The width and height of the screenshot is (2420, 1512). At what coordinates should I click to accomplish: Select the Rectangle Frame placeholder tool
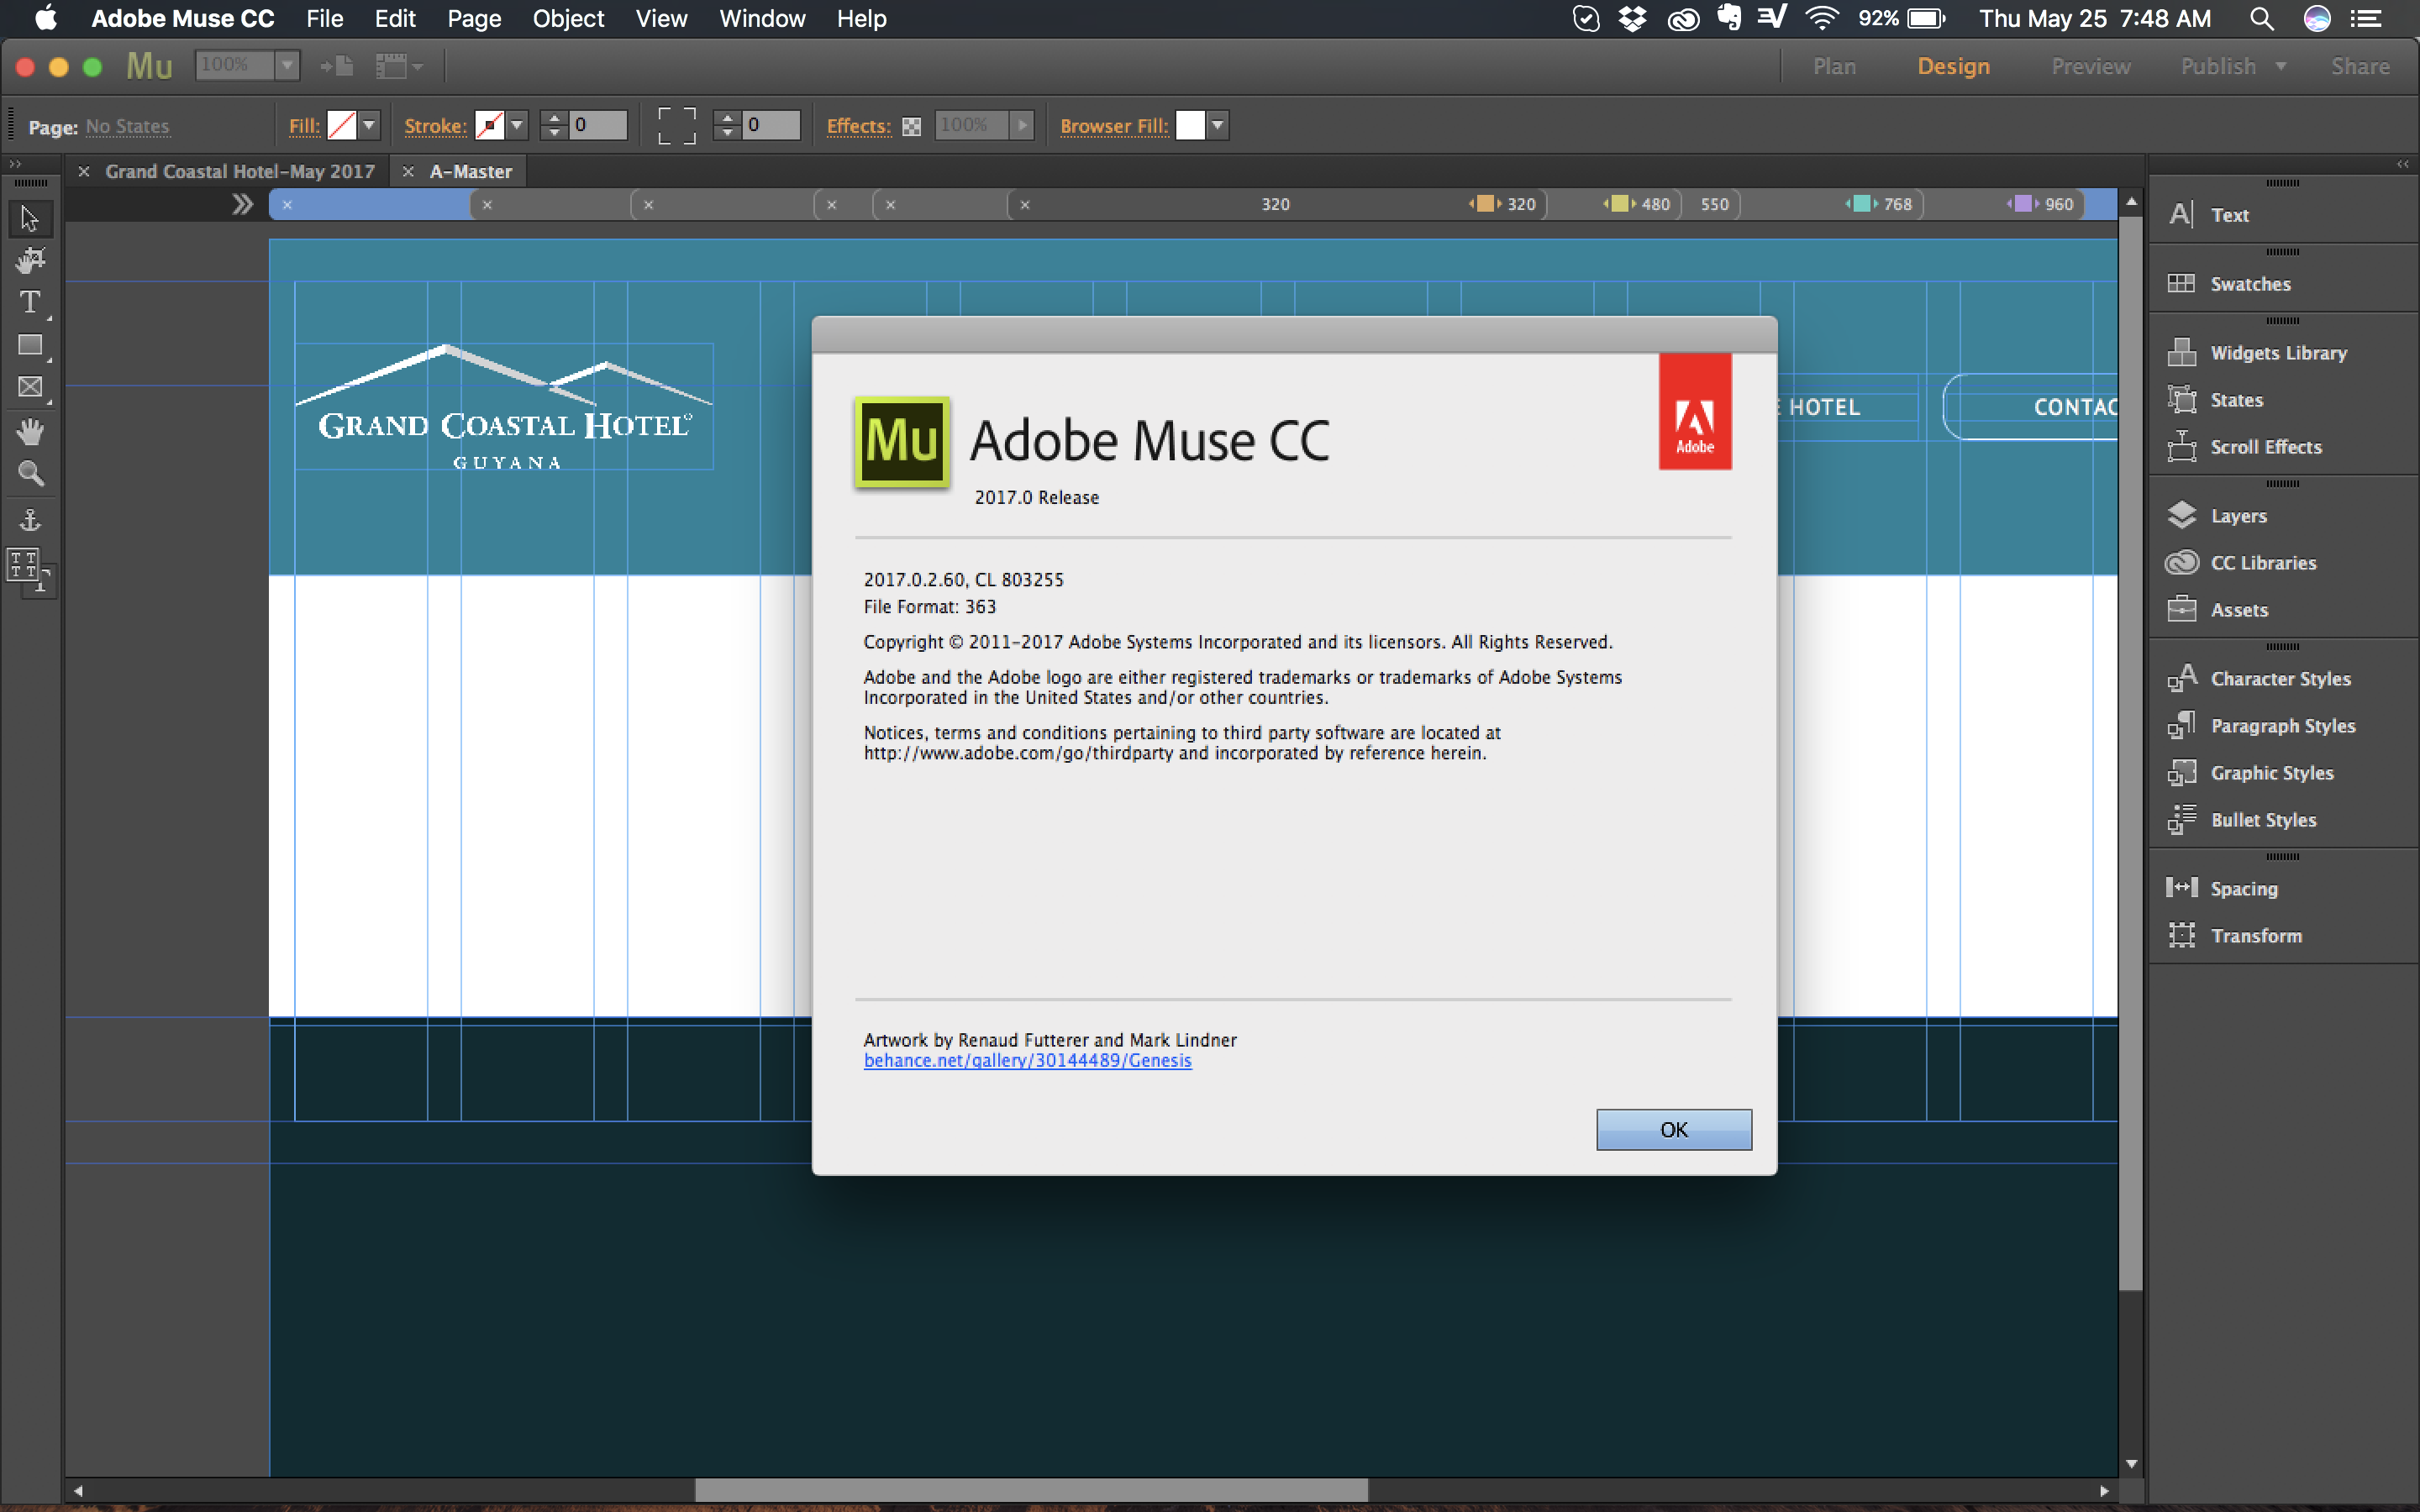[x=30, y=387]
